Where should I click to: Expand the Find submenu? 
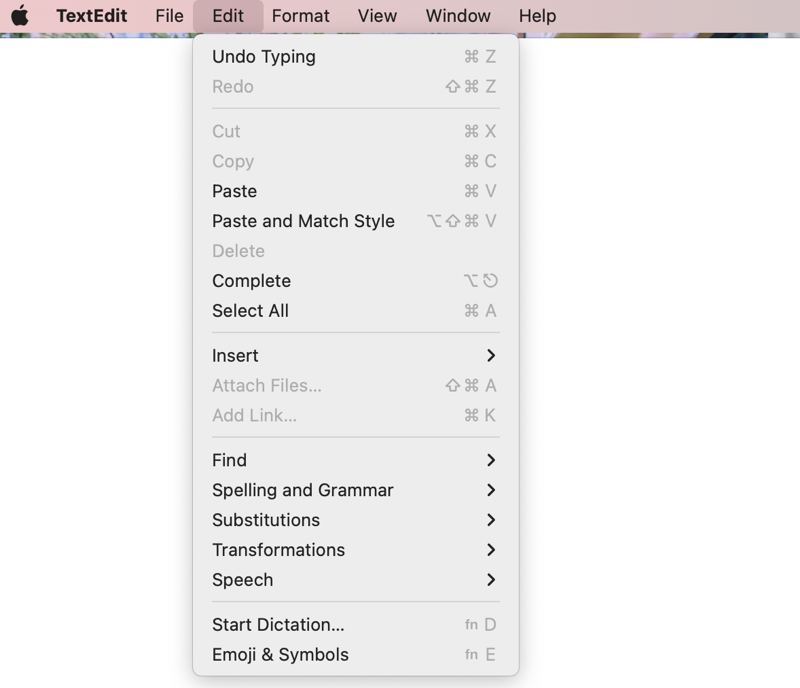click(230, 460)
